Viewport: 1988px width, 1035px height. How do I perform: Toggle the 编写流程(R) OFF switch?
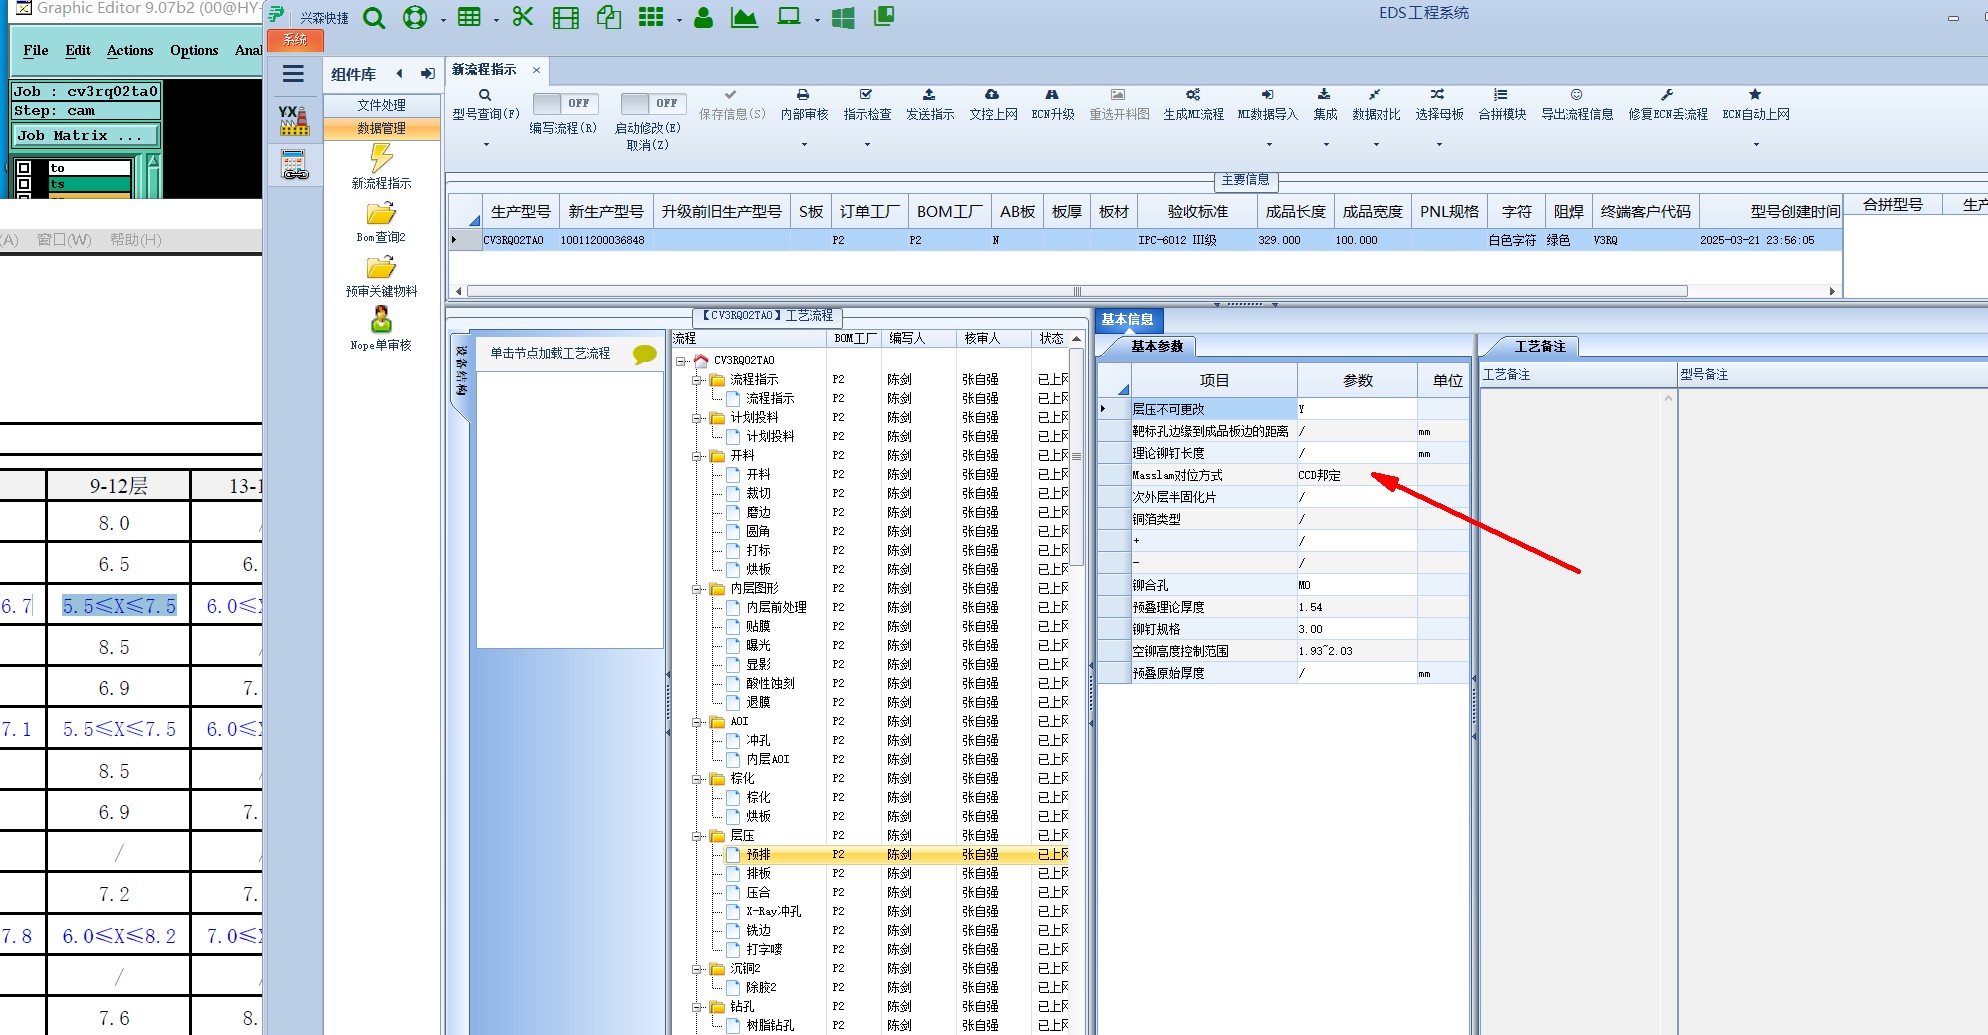pos(565,103)
